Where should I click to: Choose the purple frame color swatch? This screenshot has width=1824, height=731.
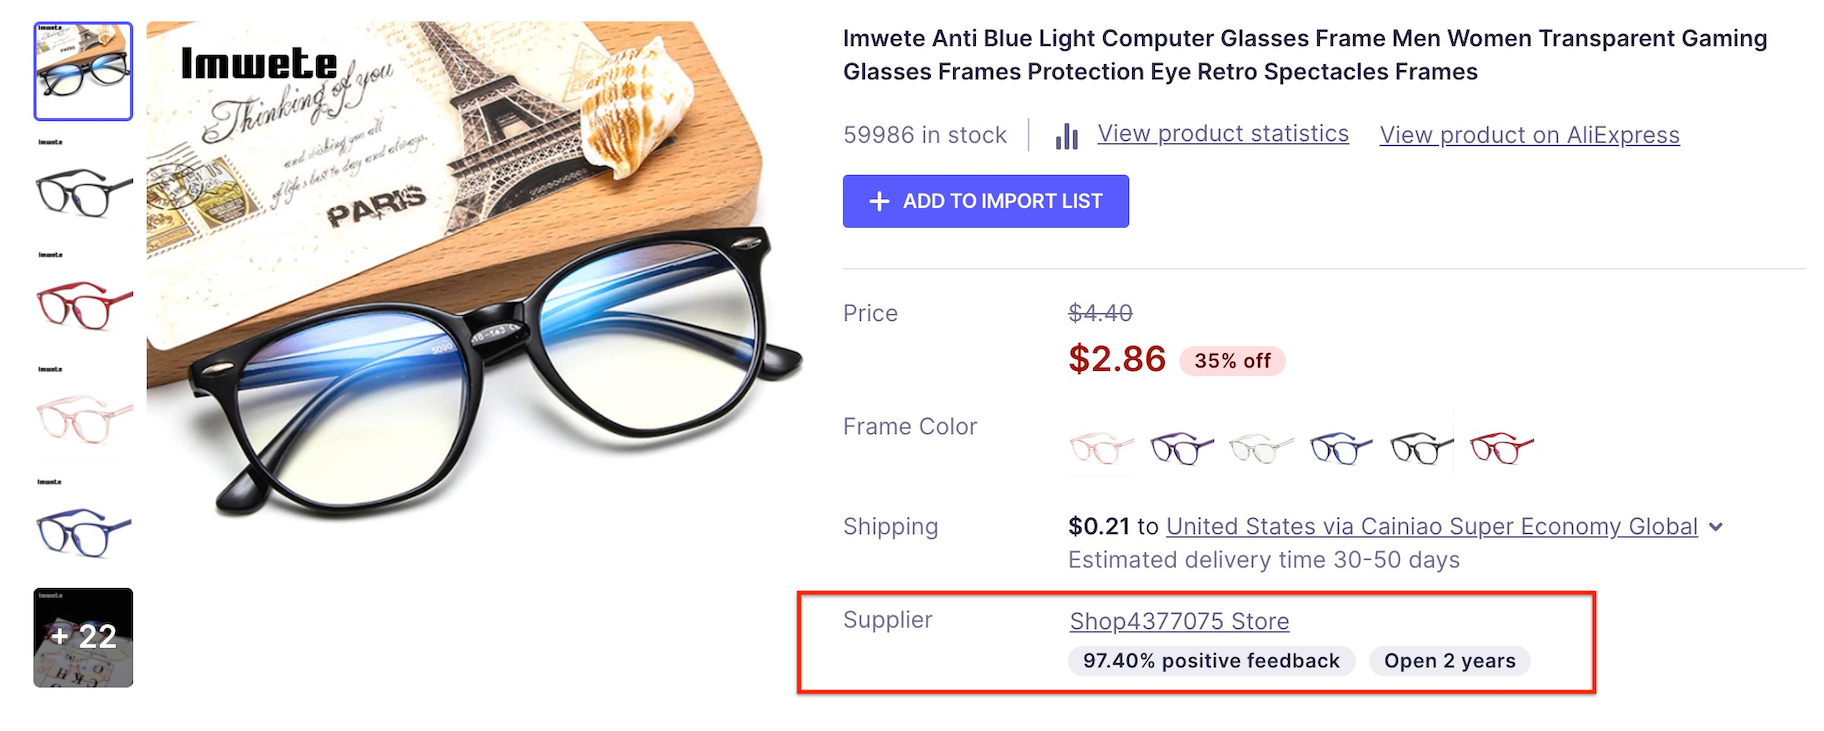1181,448
